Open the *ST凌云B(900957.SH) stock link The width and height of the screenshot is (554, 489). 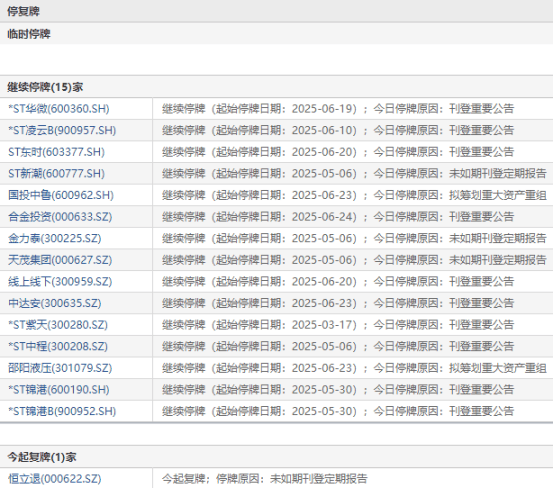[x=62, y=130]
